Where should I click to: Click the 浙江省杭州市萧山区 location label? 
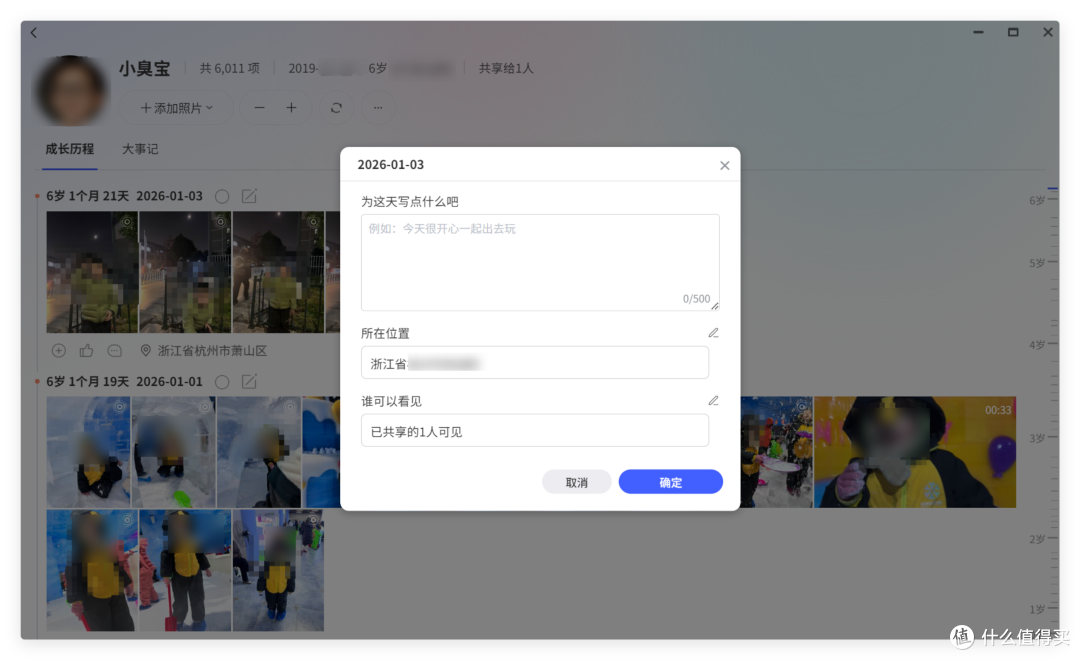coord(212,351)
